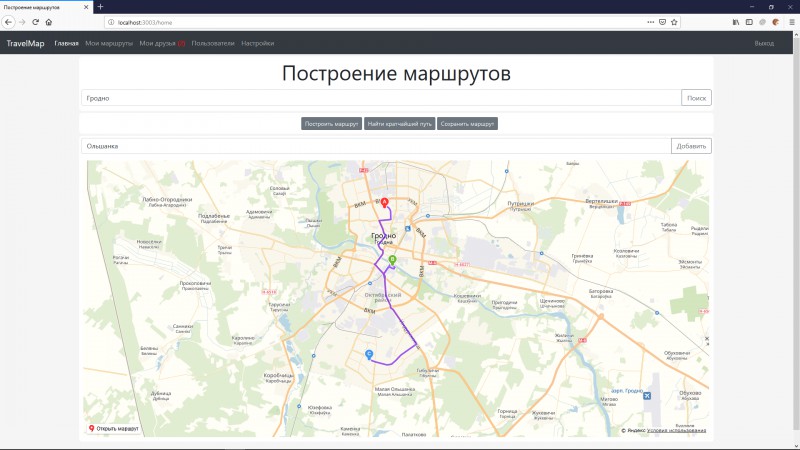Open the TravelMap brand link
Screen dimensions: 800x450
coord(25,43)
